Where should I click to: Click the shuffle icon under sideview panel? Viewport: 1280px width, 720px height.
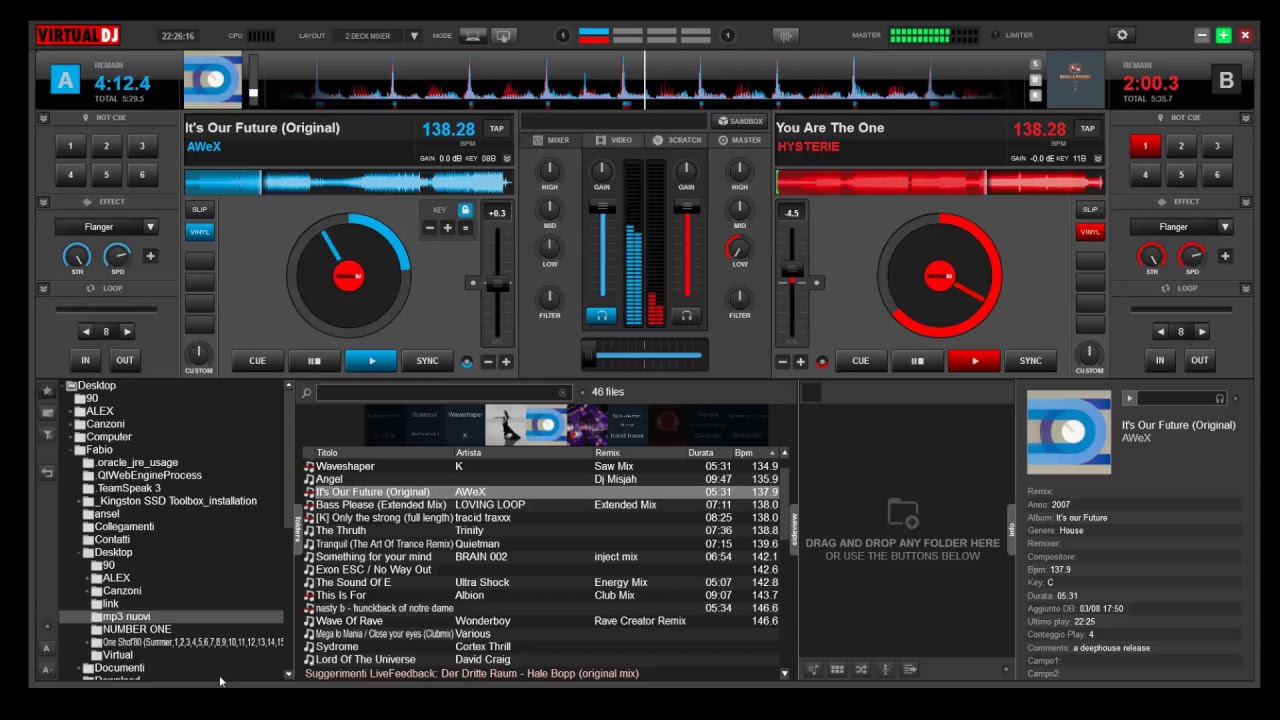861,669
